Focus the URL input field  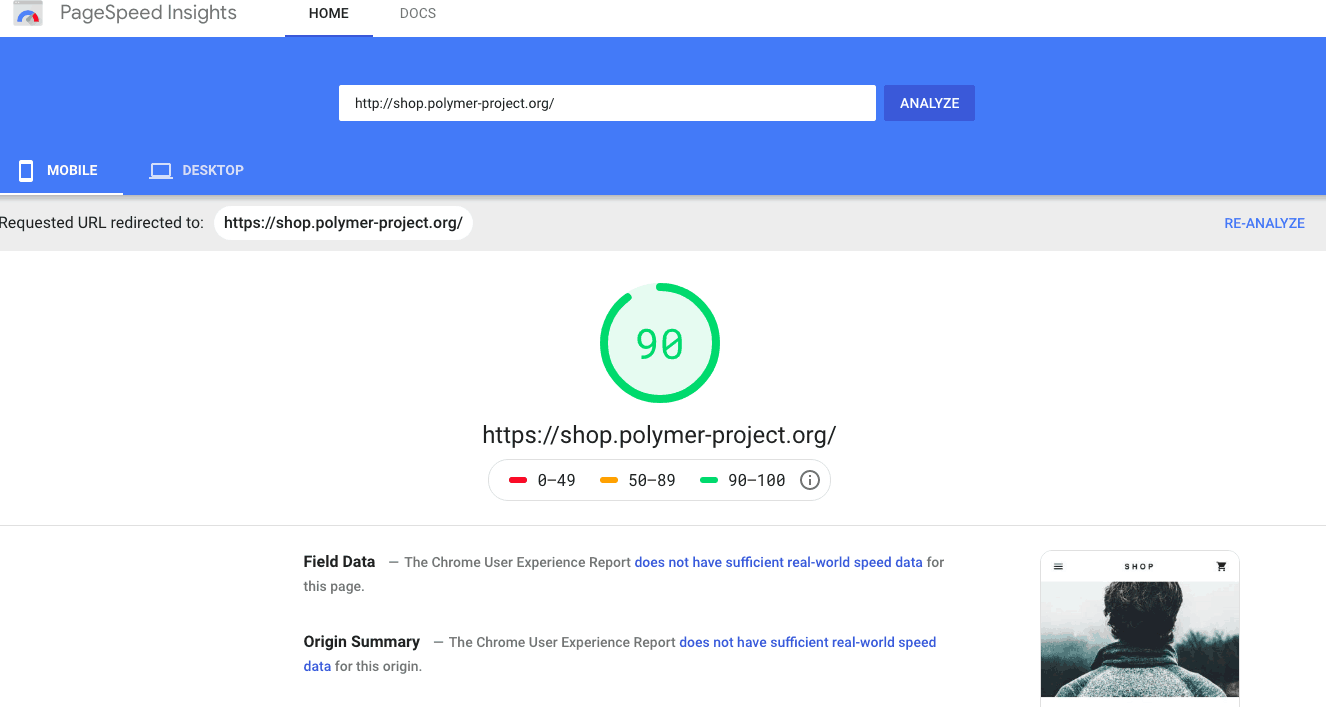tap(607, 103)
